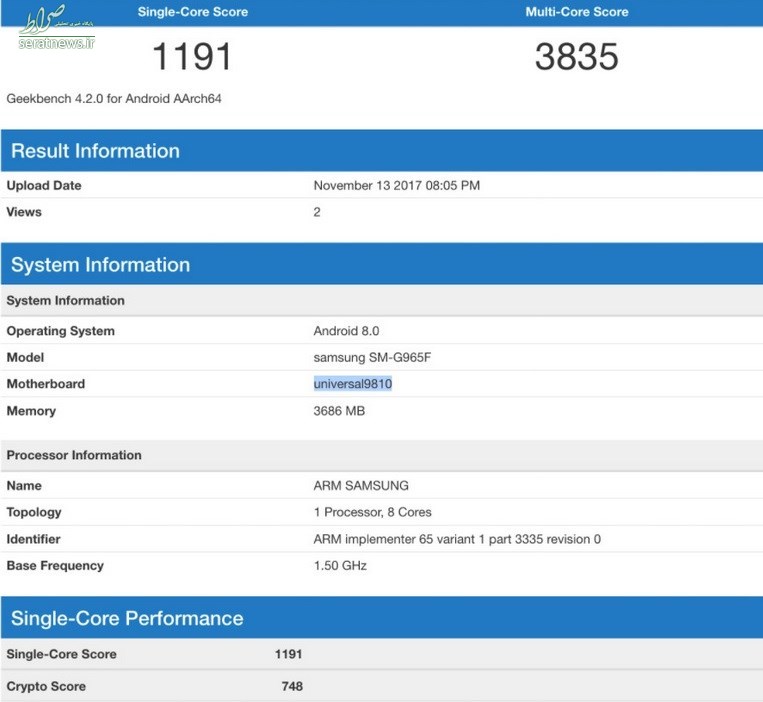Click the blue System Information section header

point(382,264)
